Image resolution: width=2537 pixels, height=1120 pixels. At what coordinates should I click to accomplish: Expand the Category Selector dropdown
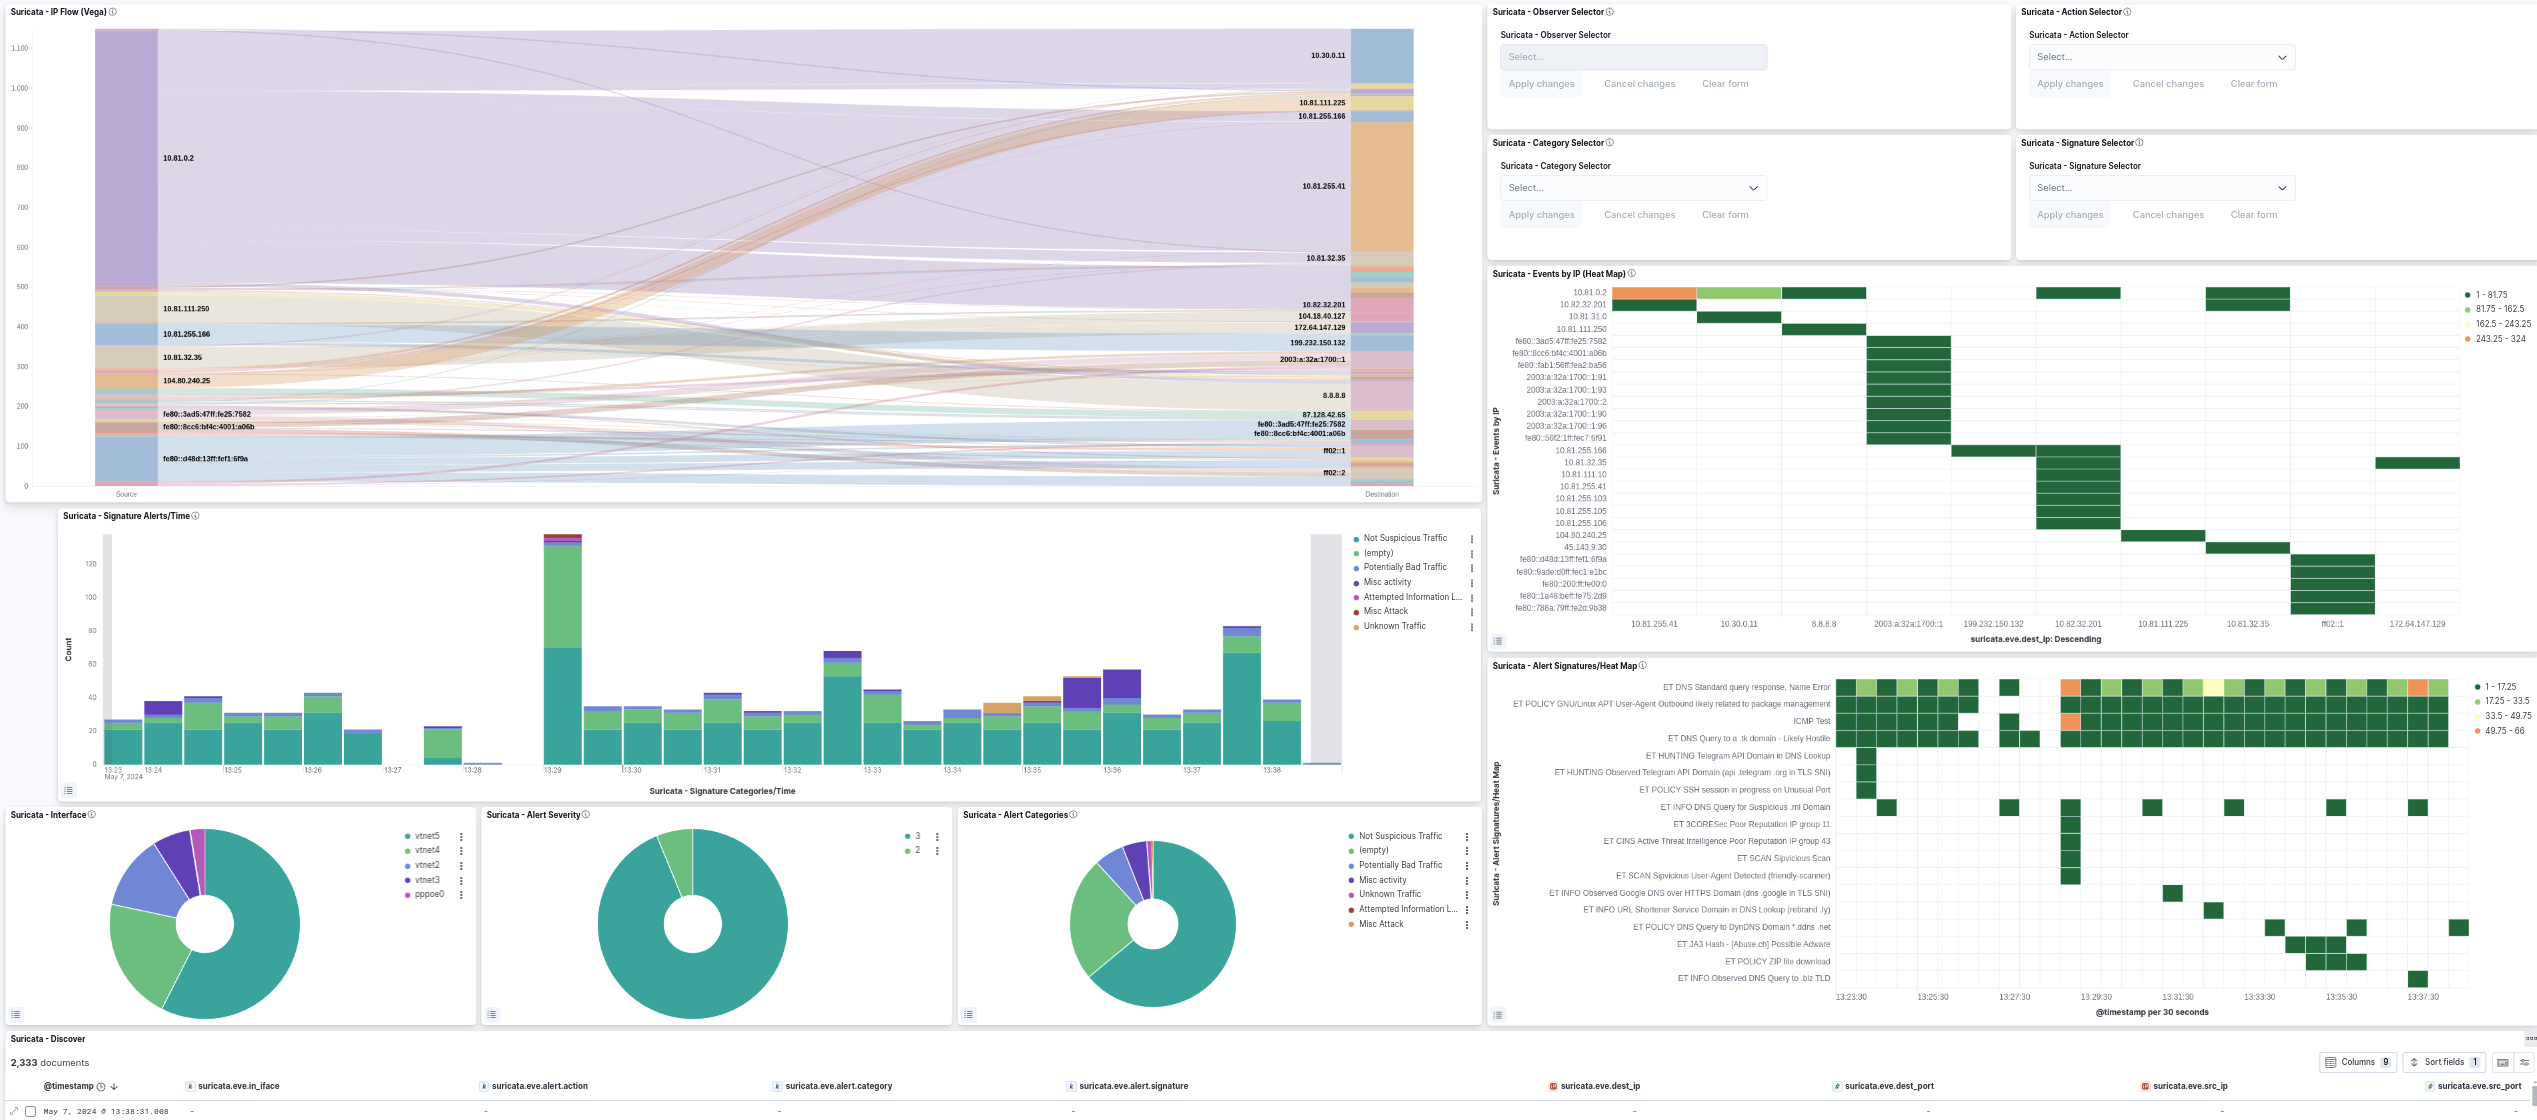point(1632,188)
